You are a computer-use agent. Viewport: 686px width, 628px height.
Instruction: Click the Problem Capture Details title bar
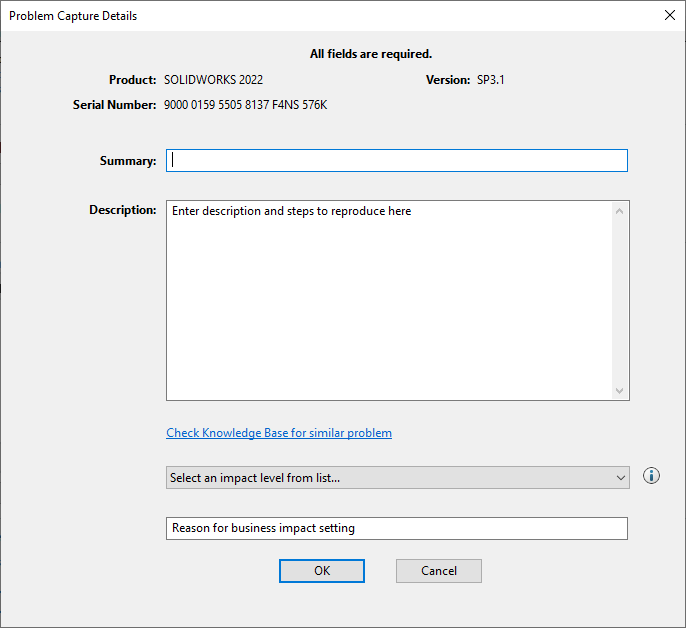(x=300, y=15)
